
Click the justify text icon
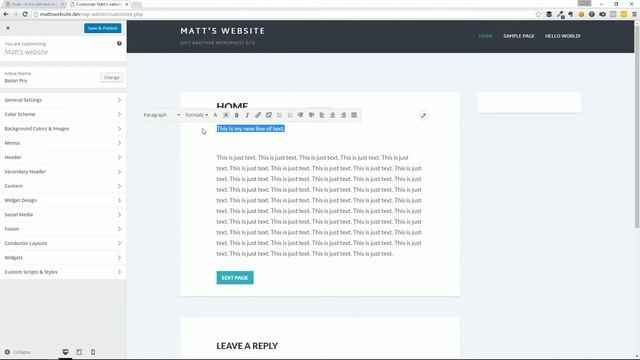tap(354, 115)
